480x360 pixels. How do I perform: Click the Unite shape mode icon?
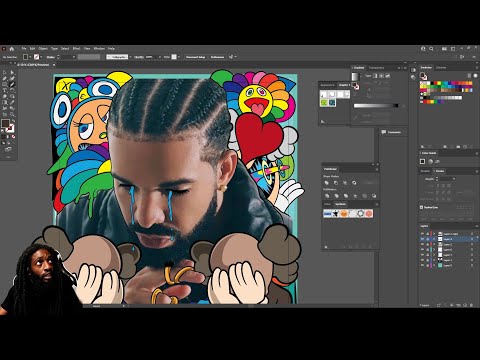pos(326,183)
